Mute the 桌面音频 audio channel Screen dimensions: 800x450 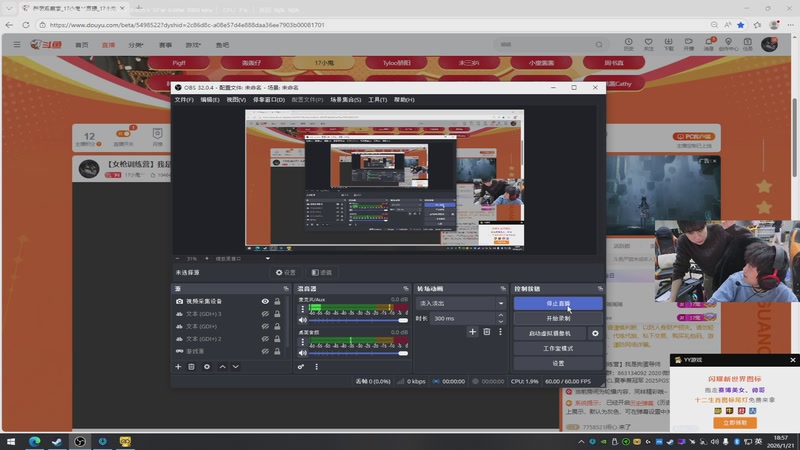click(x=303, y=353)
